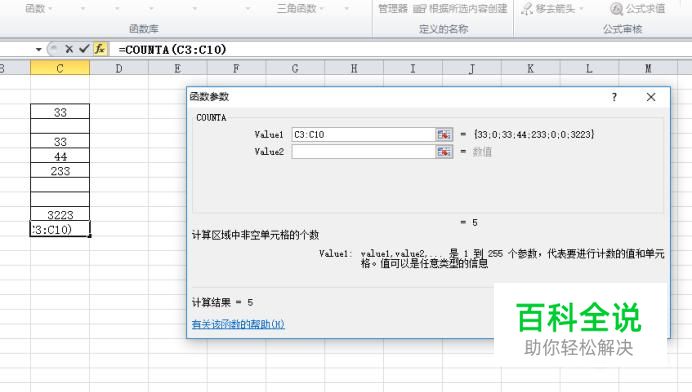Click 公式求值 in the ribbon
Viewport: 692px width, 392px height.
(x=638, y=8)
